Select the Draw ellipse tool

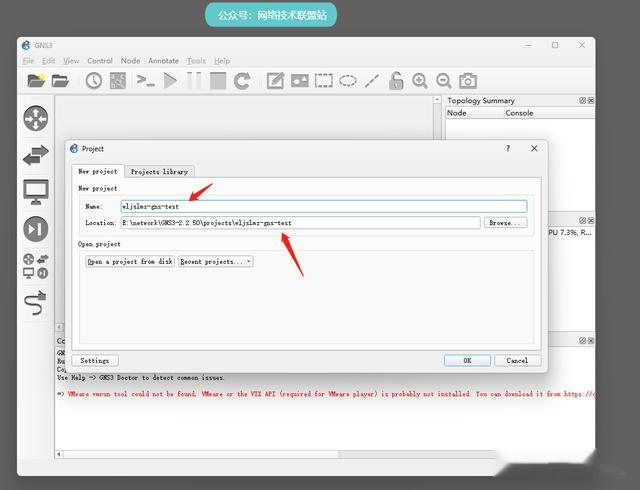coord(348,80)
